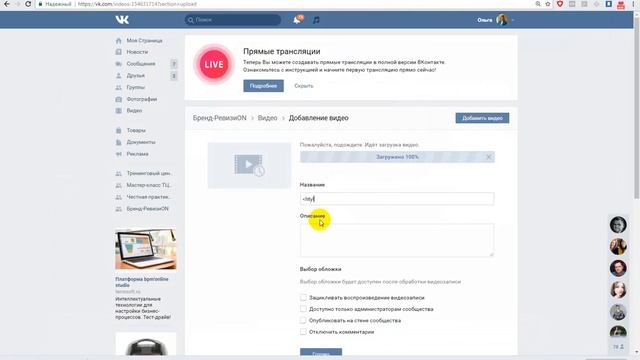Click the Реклама megaphone icon
This screenshot has height=360, width=640.
[118, 154]
